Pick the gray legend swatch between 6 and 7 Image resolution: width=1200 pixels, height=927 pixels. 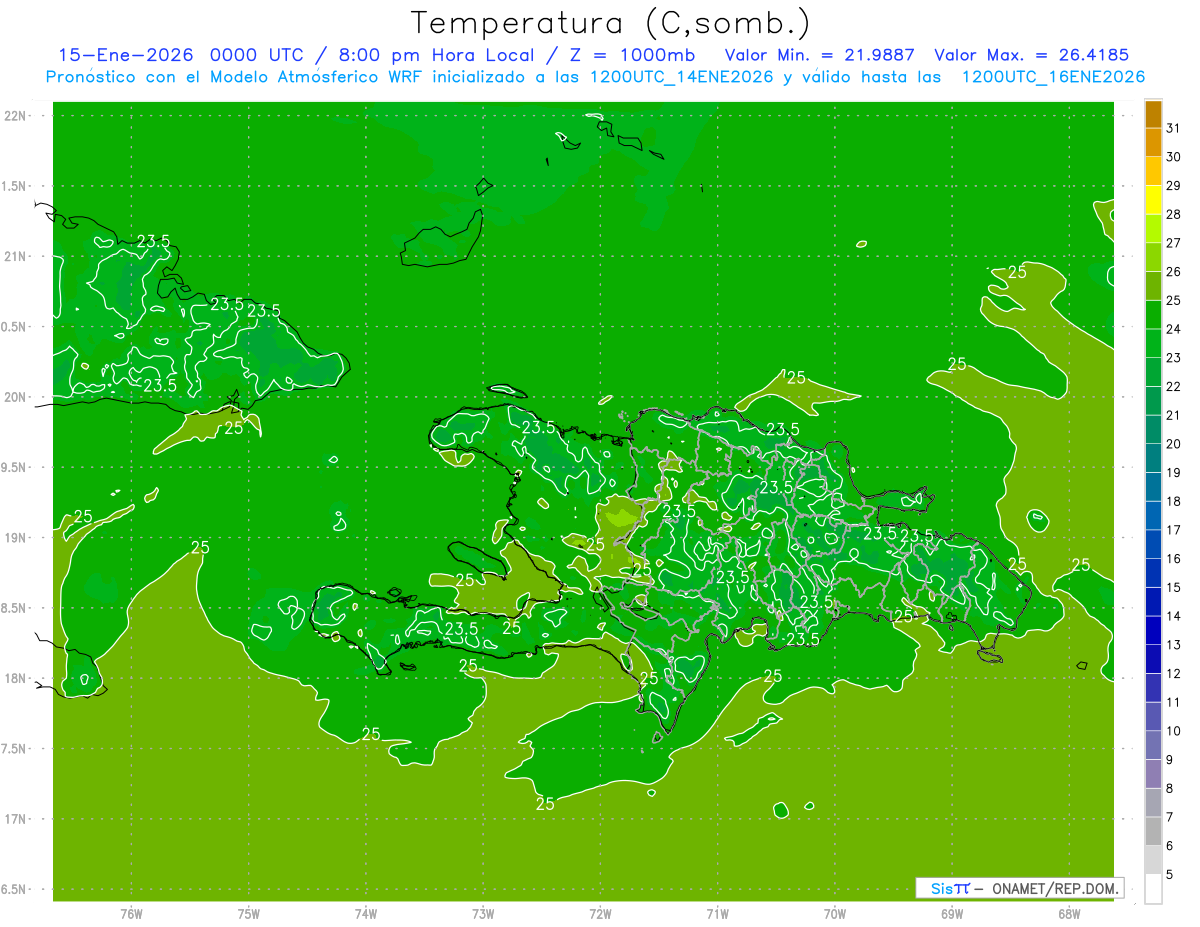1153,831
